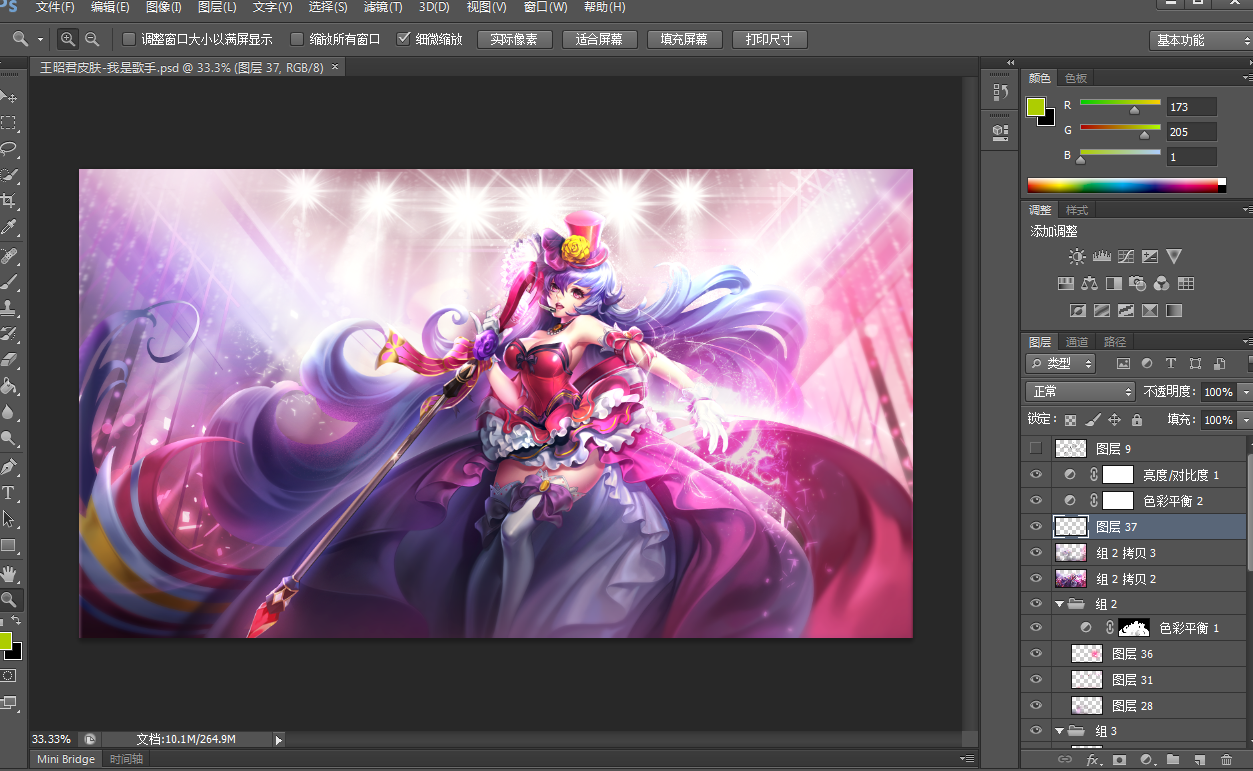This screenshot has height=771, width=1253.
Task: Switch to the 色板 tab
Action: pyautogui.click(x=1076, y=78)
